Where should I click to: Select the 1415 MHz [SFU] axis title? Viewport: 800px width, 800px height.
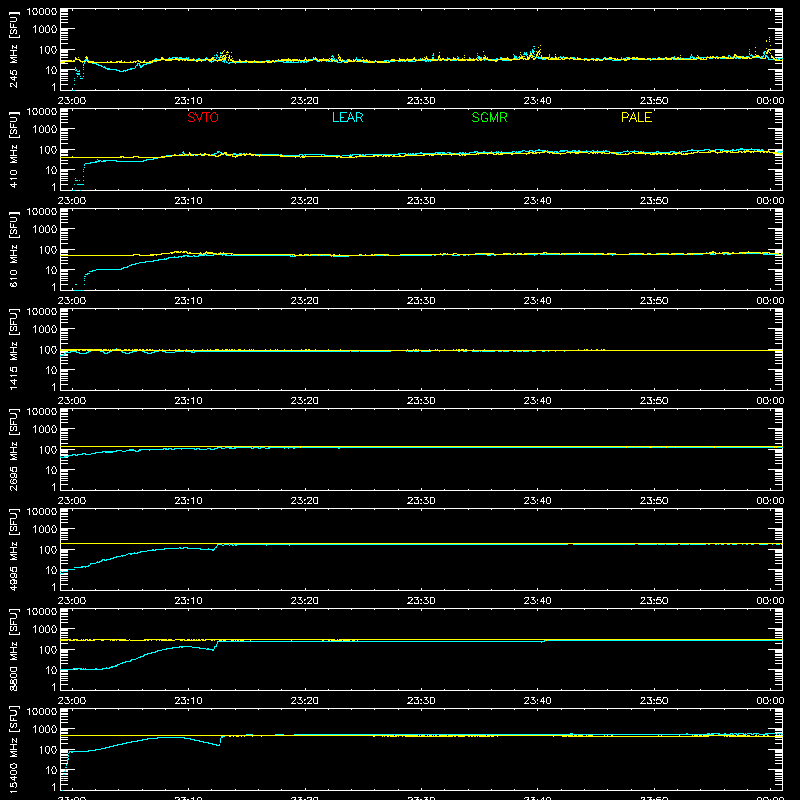(x=13, y=349)
